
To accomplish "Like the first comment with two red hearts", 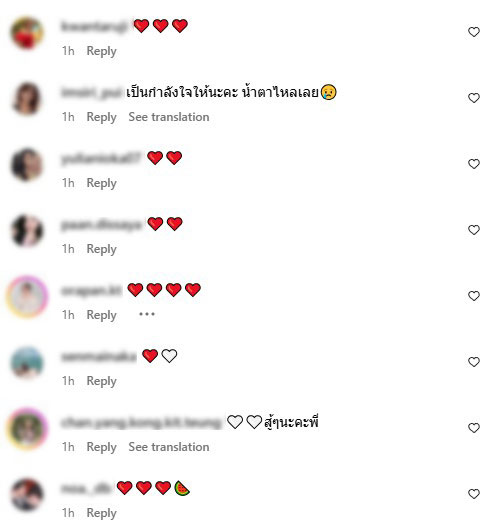I will (x=473, y=164).
